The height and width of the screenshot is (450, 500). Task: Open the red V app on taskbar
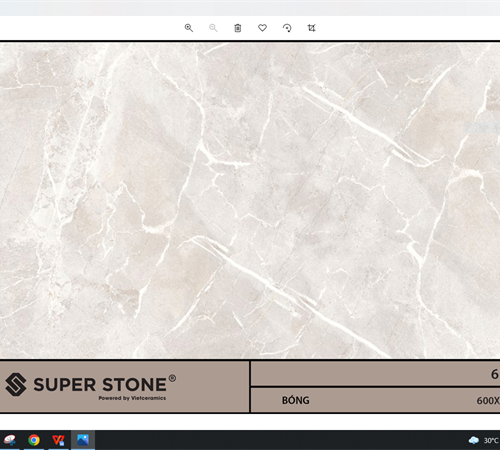pos(58,440)
